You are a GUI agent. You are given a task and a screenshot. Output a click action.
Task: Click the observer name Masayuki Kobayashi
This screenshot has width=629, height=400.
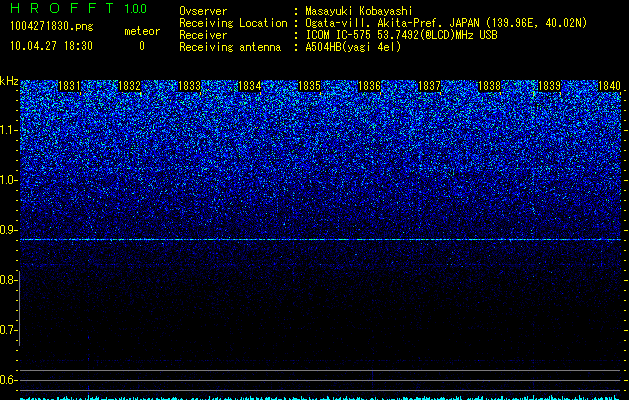[x=359, y=11]
